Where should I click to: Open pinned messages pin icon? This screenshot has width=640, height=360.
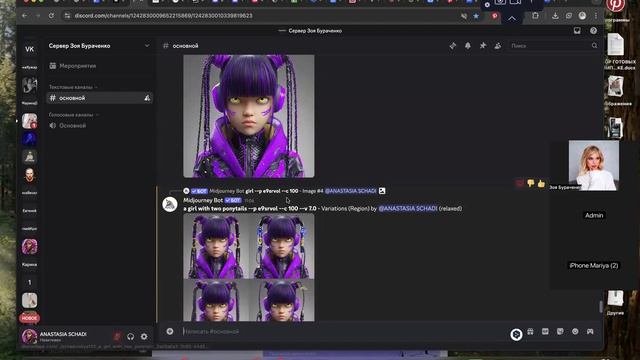point(483,46)
